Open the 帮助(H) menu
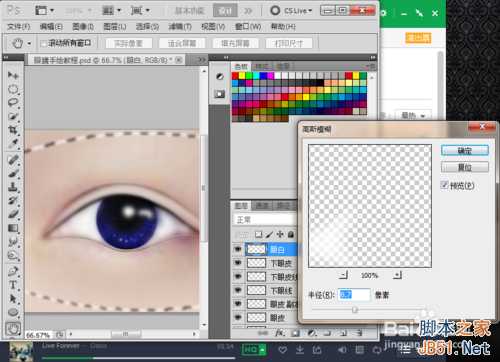This screenshot has height=362, width=500. pyautogui.click(x=283, y=26)
